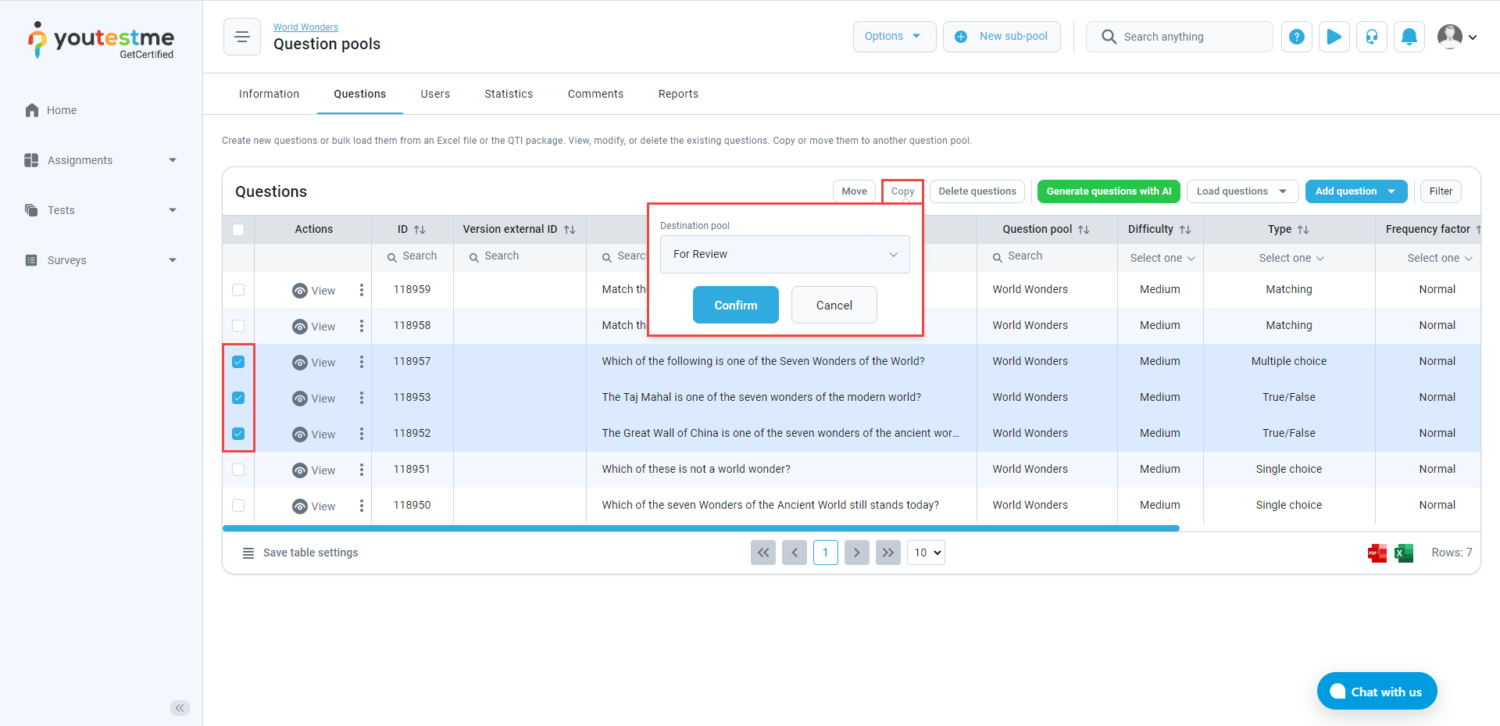The image size is (1500, 726).
Task: Open the rows-per-page selector showing 10
Action: click(926, 553)
